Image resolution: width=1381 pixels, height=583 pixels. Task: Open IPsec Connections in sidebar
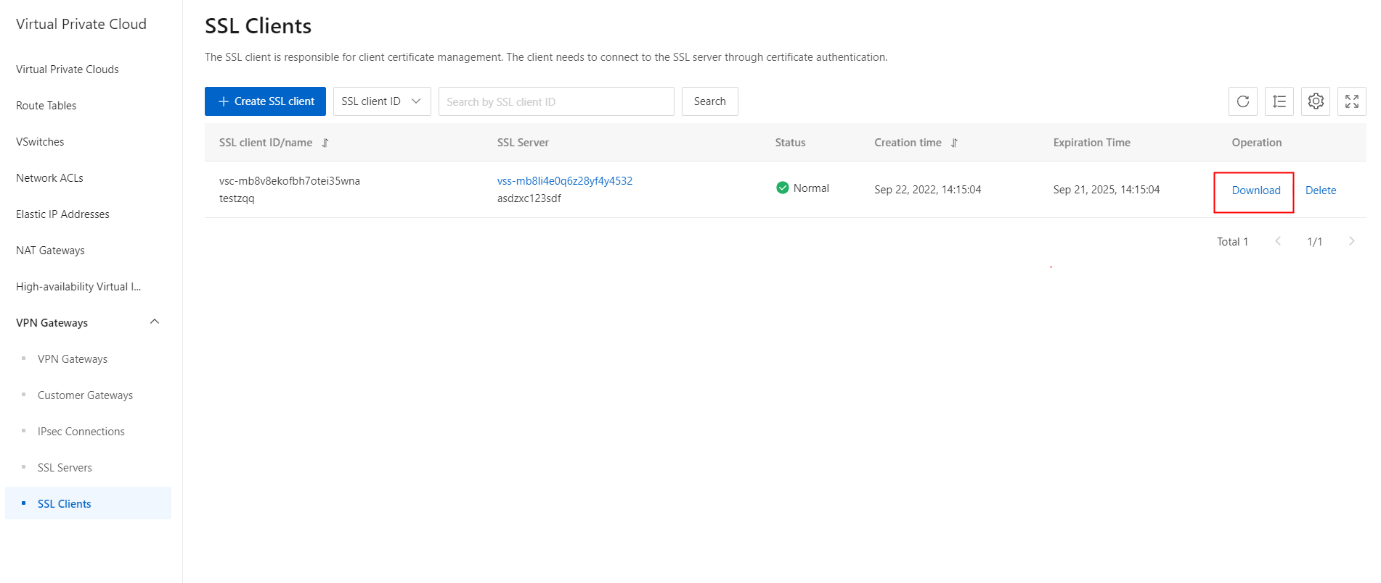pyautogui.click(x=81, y=431)
